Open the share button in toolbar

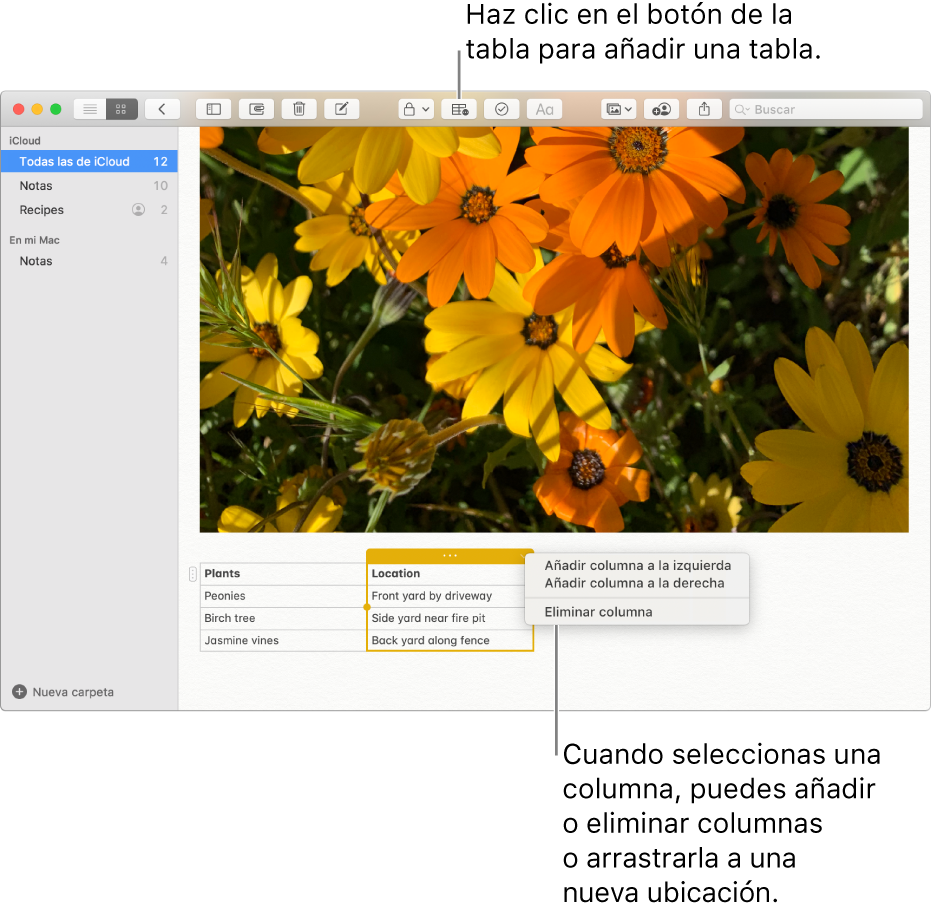point(704,109)
